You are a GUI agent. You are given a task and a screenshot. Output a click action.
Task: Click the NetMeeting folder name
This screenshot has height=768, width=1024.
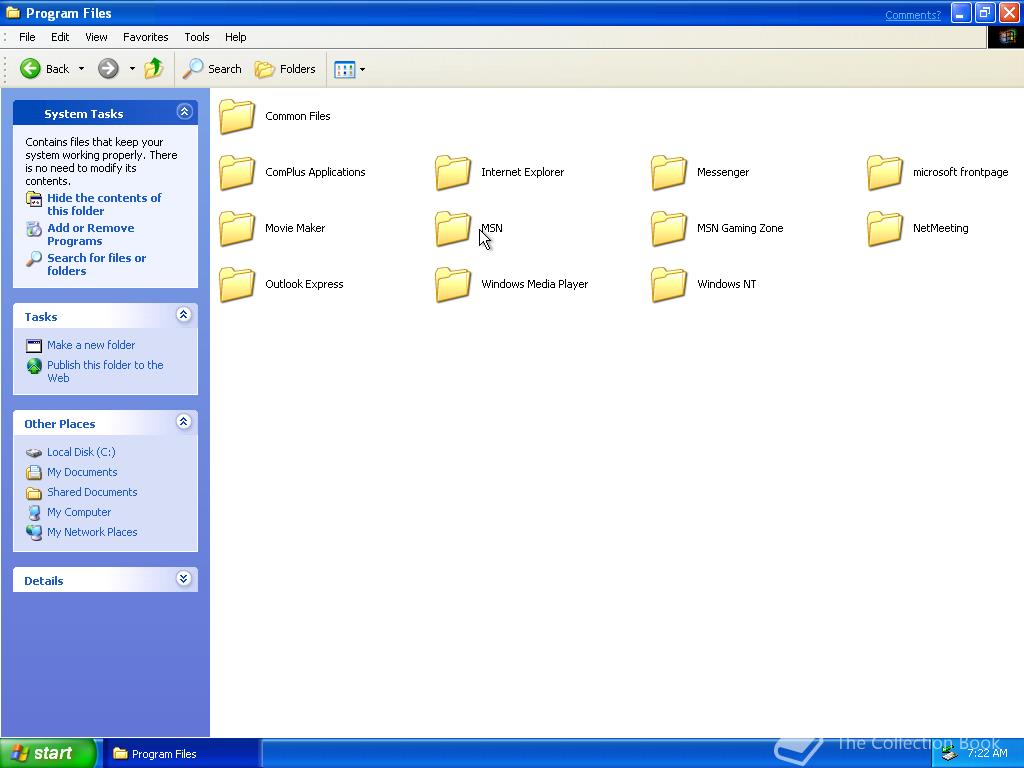click(x=940, y=228)
